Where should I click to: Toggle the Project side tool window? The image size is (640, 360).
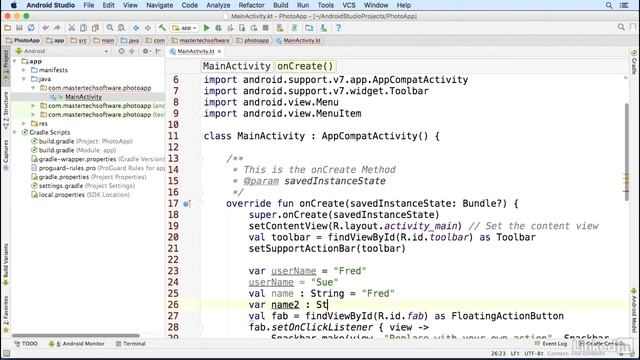click(6, 66)
